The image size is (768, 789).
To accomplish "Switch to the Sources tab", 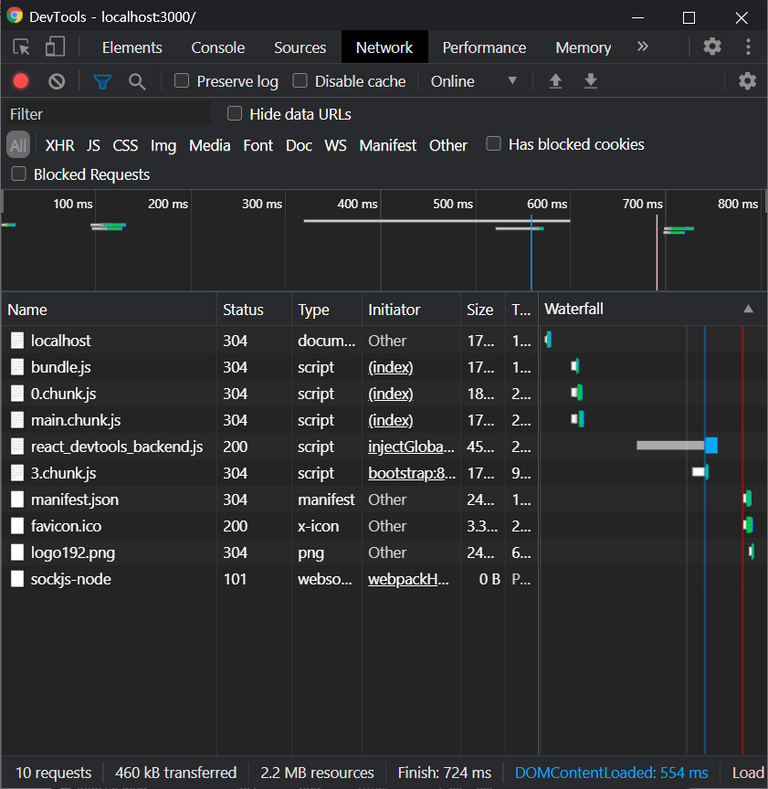I will pos(300,47).
